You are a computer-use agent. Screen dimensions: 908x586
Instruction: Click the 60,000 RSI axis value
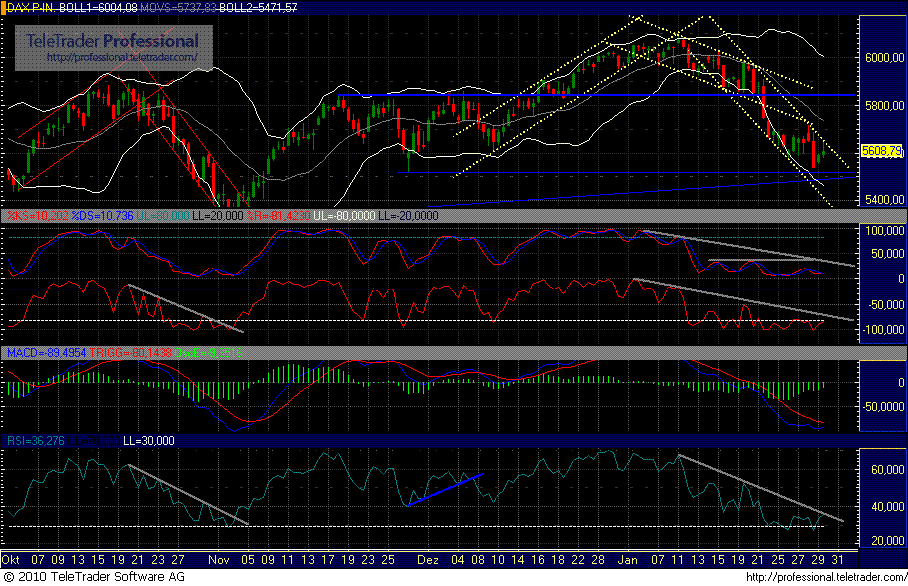click(x=887, y=470)
